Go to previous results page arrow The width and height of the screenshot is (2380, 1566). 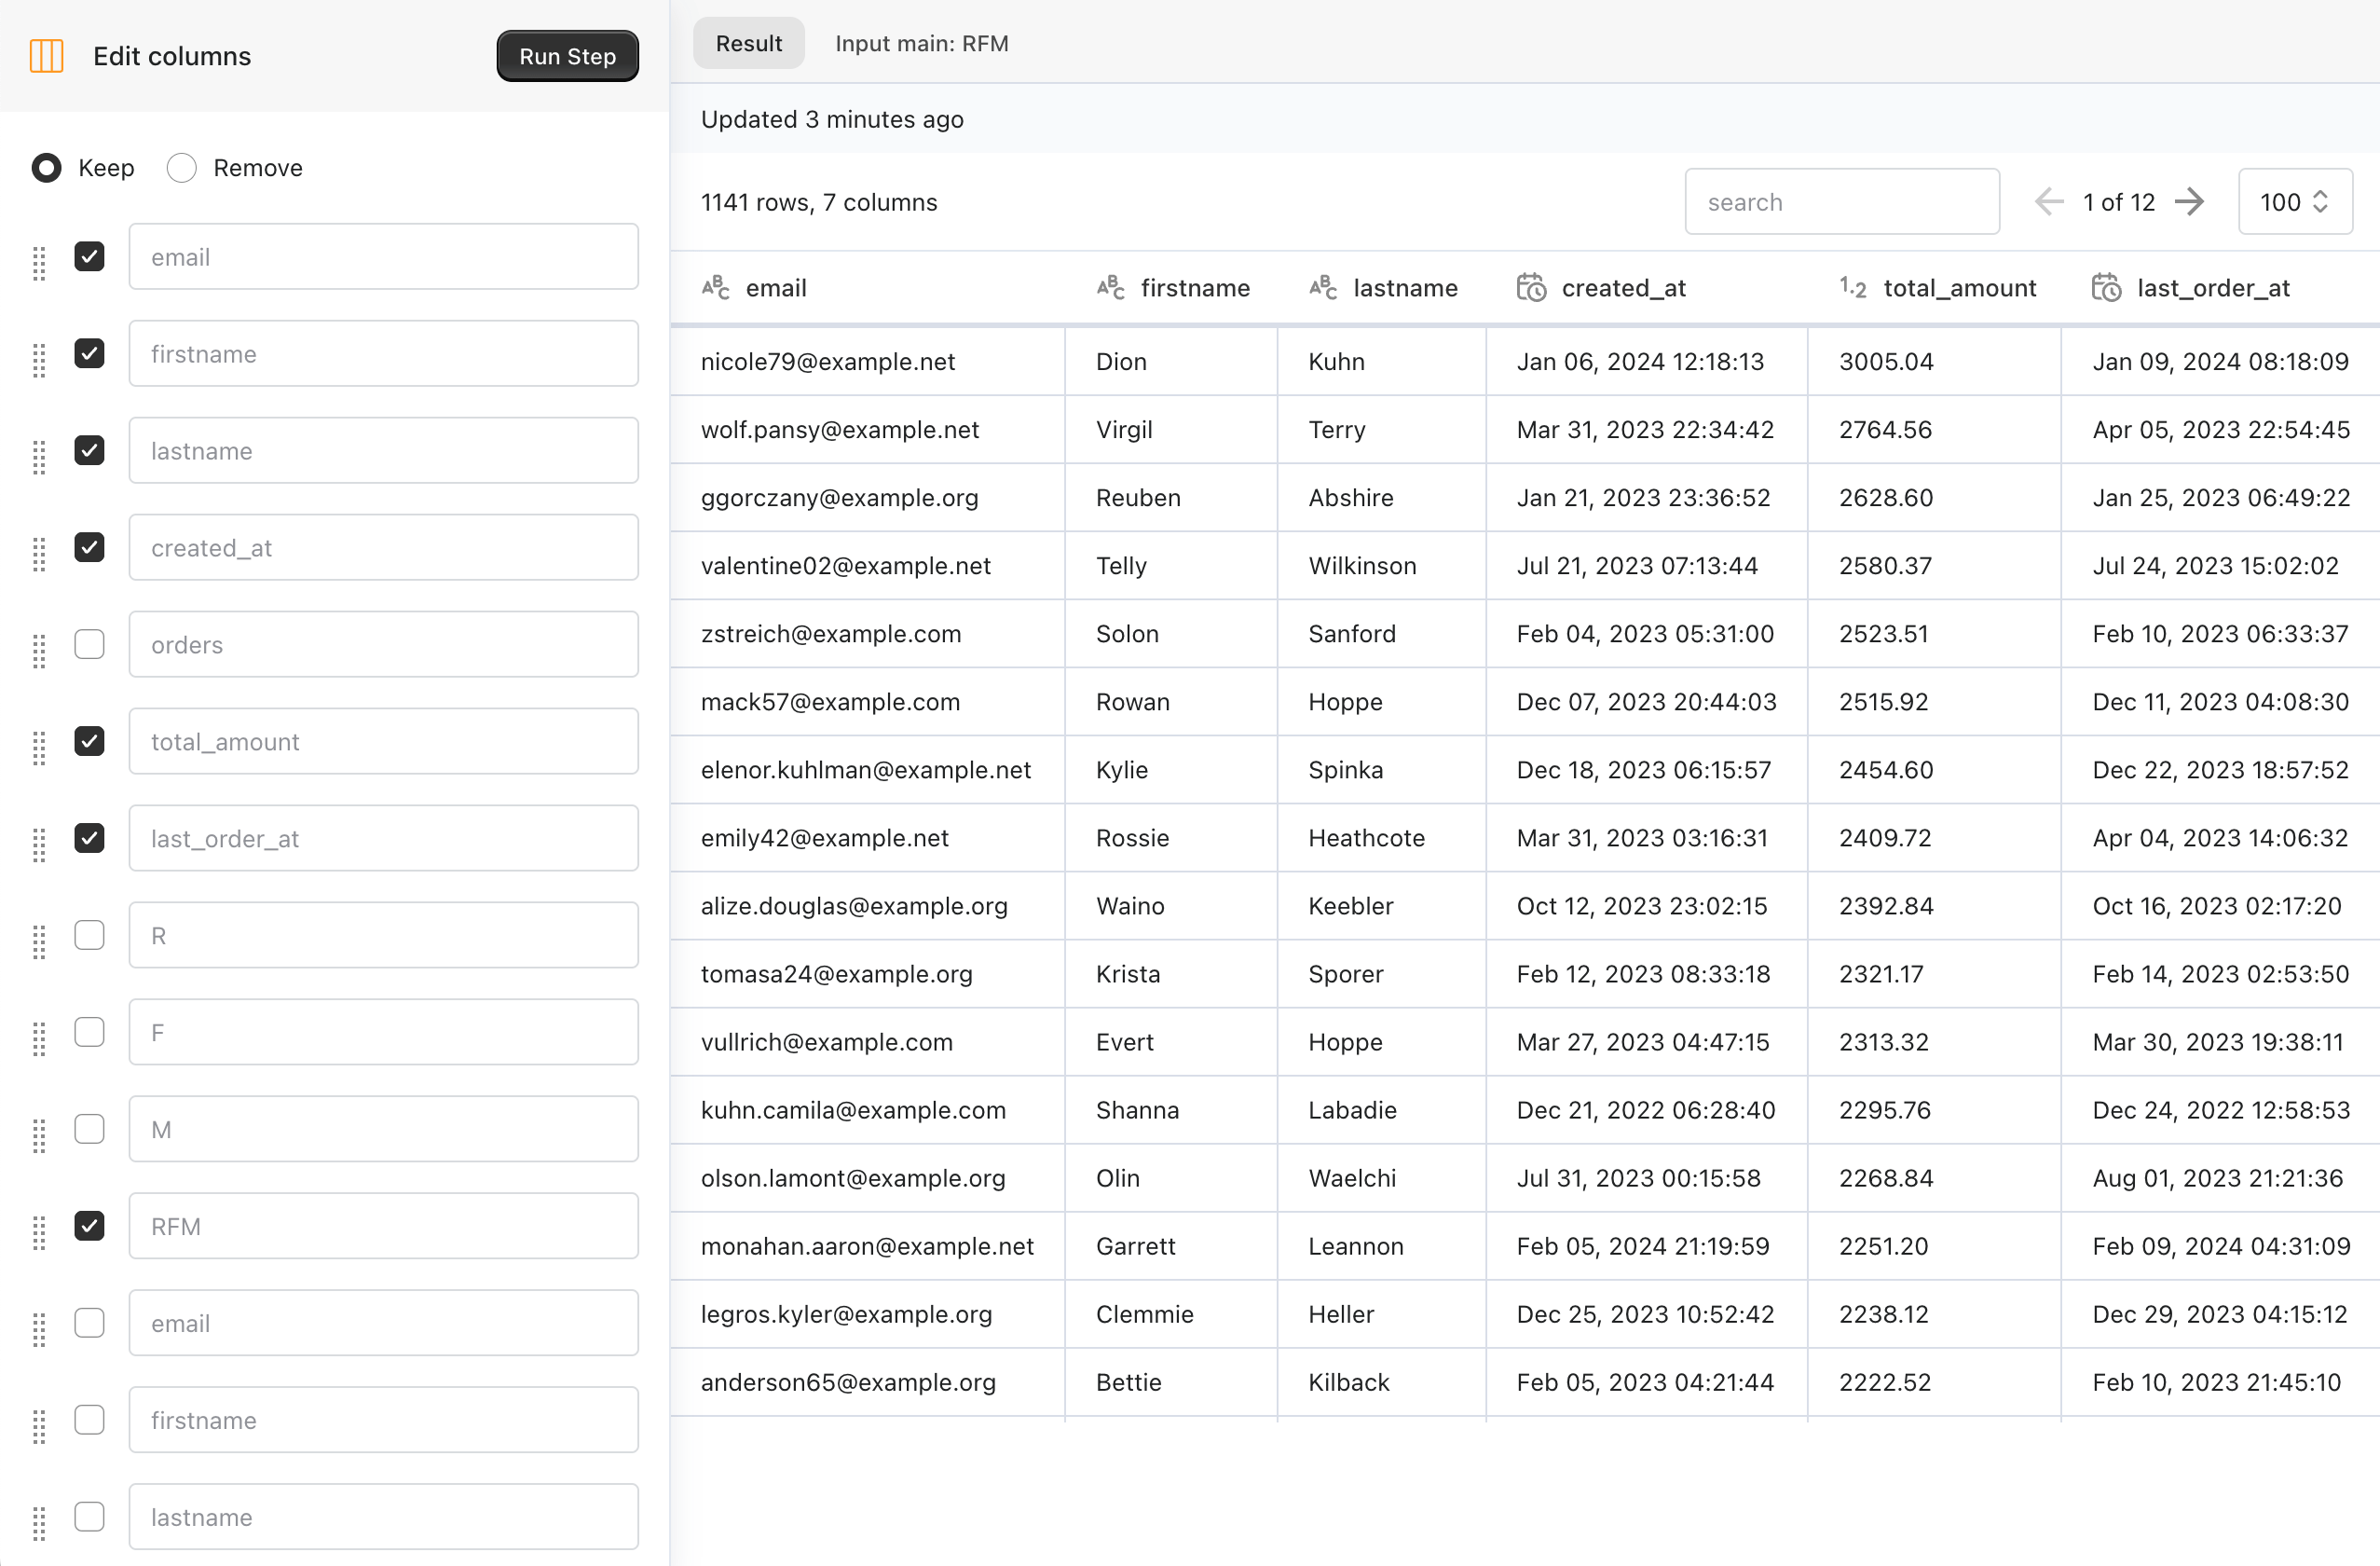[x=2050, y=202]
